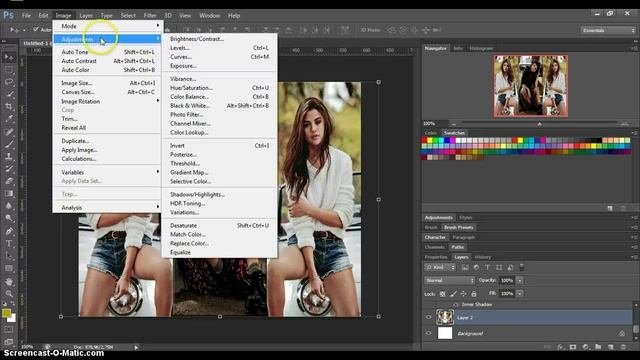This screenshot has width=640, height=360.
Task: Select the Pen tool
Action: [x=9, y=231]
